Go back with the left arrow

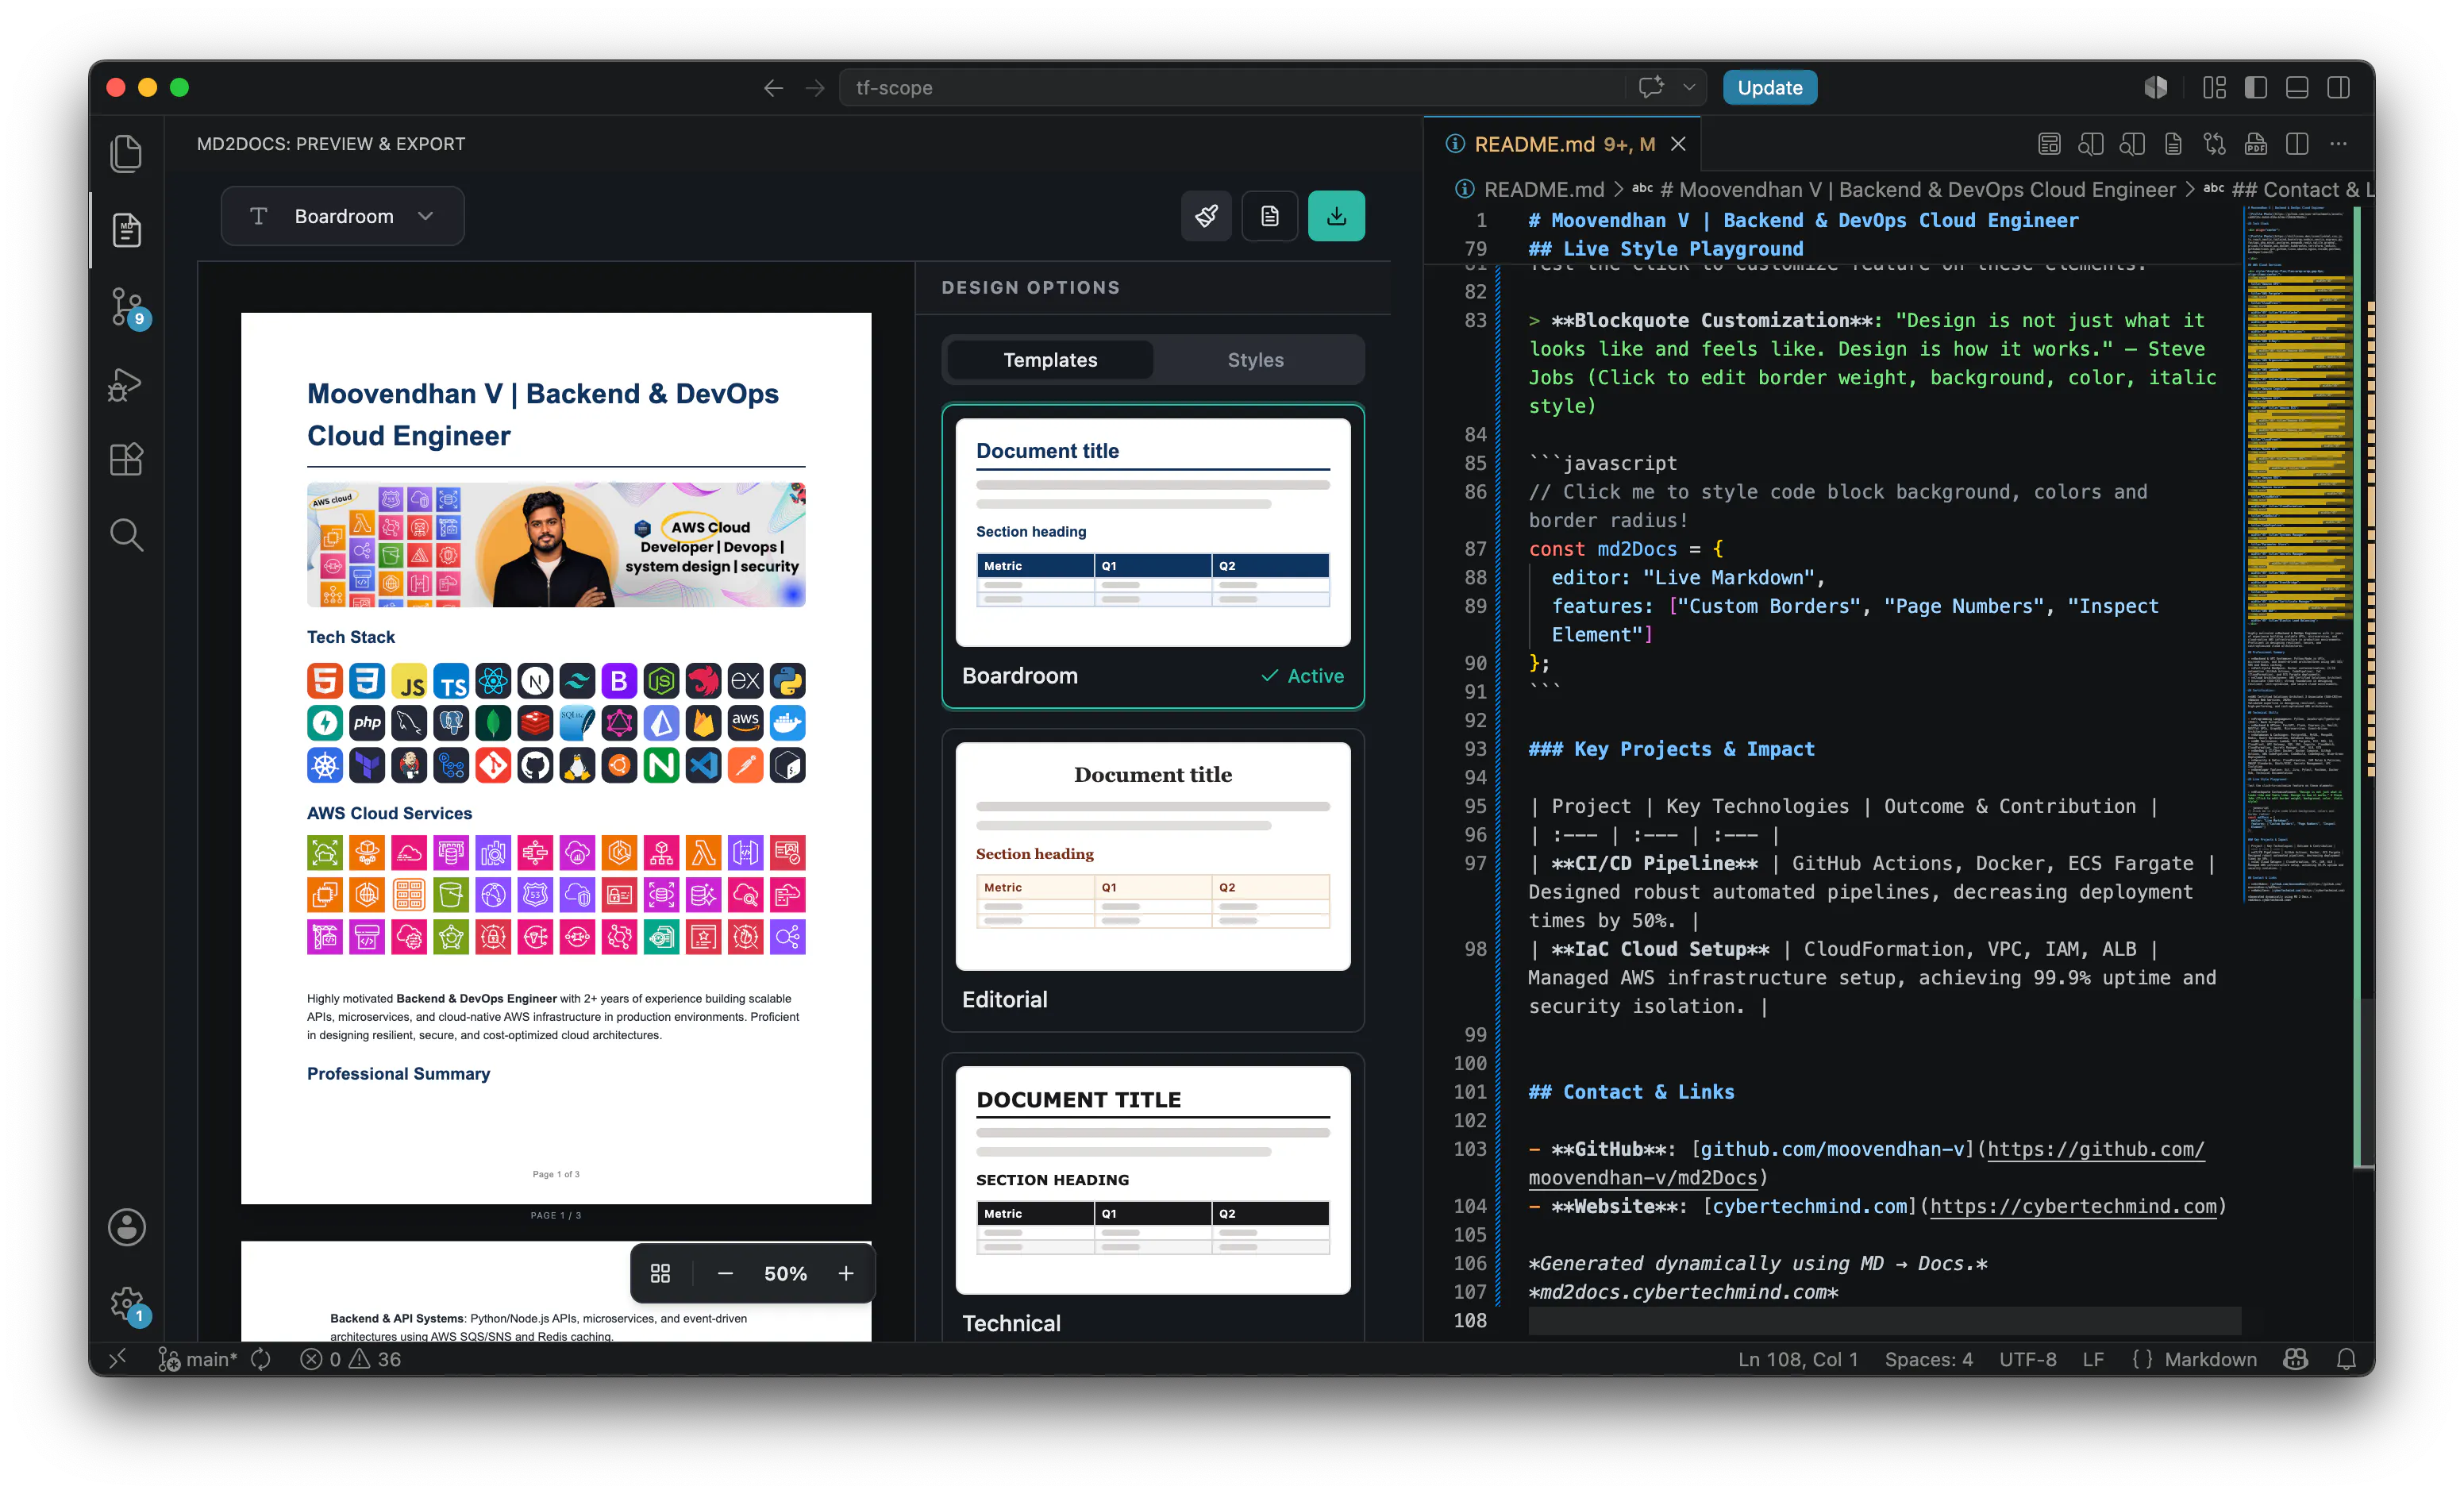(x=773, y=88)
